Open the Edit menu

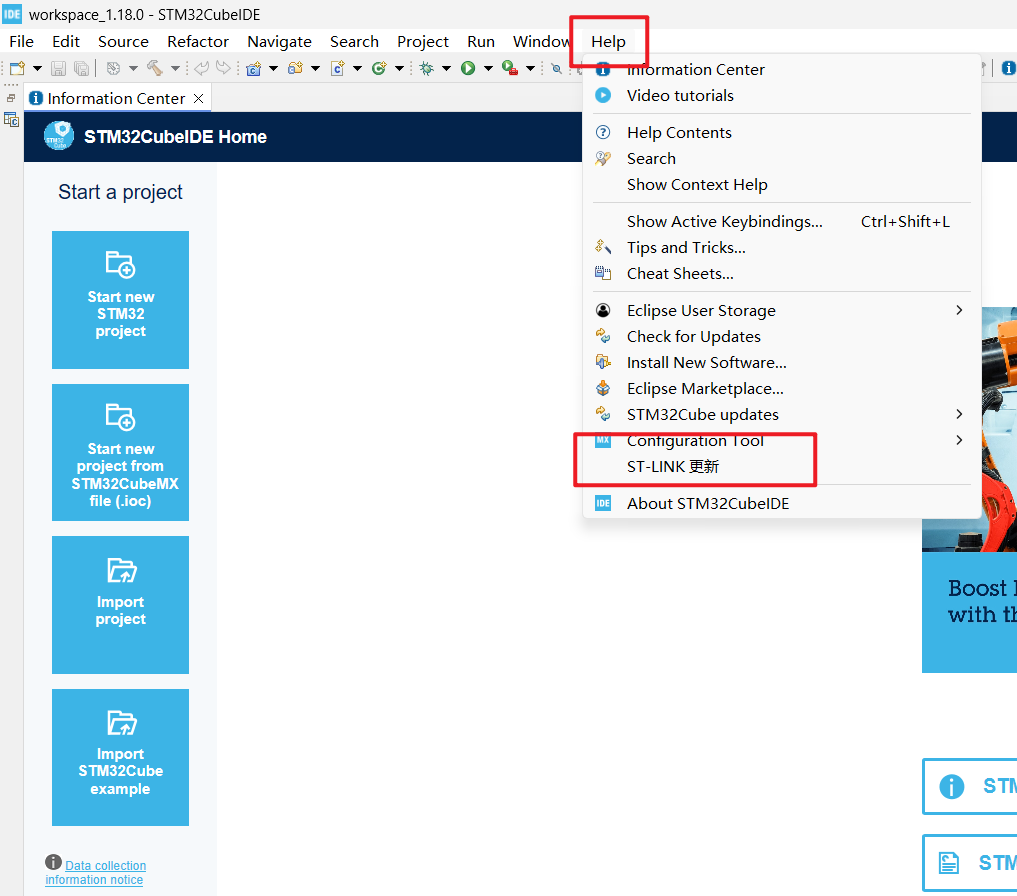click(x=66, y=42)
